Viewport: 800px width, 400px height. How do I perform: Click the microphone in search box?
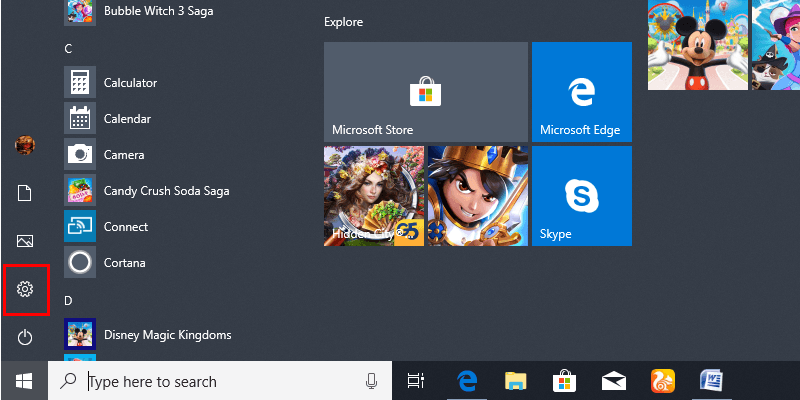tap(372, 381)
